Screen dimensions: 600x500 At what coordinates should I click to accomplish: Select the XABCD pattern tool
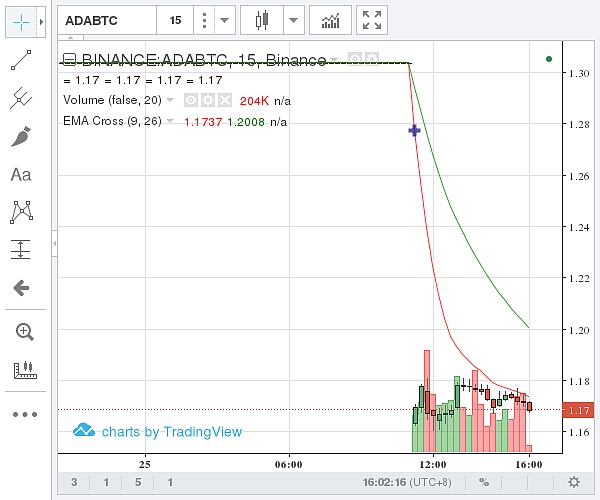click(x=21, y=212)
